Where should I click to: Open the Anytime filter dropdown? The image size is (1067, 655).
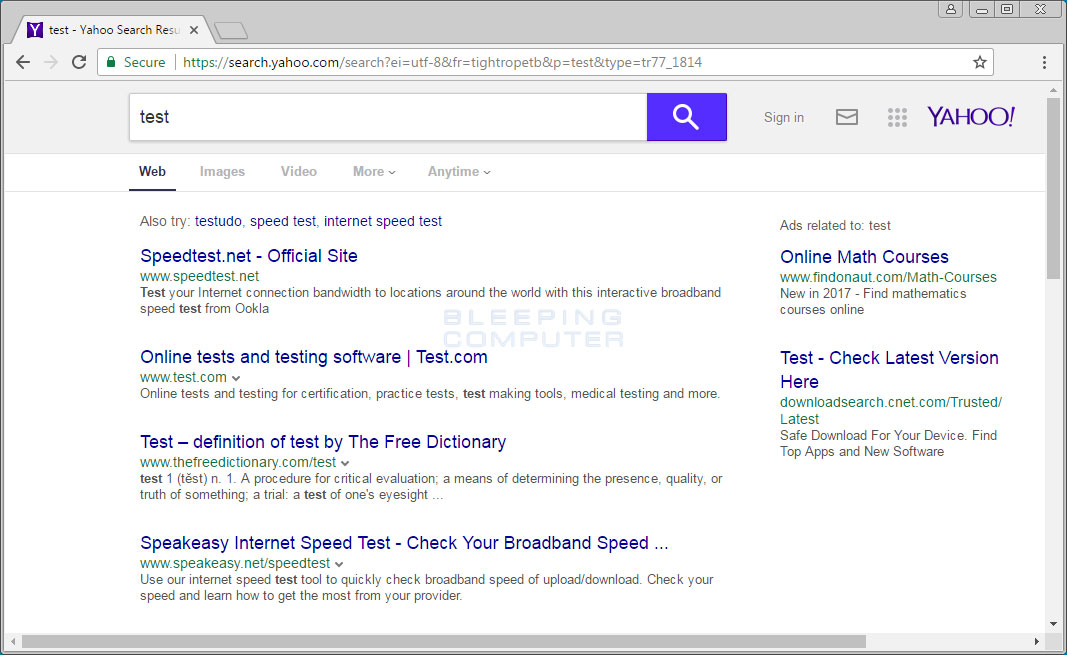[459, 171]
